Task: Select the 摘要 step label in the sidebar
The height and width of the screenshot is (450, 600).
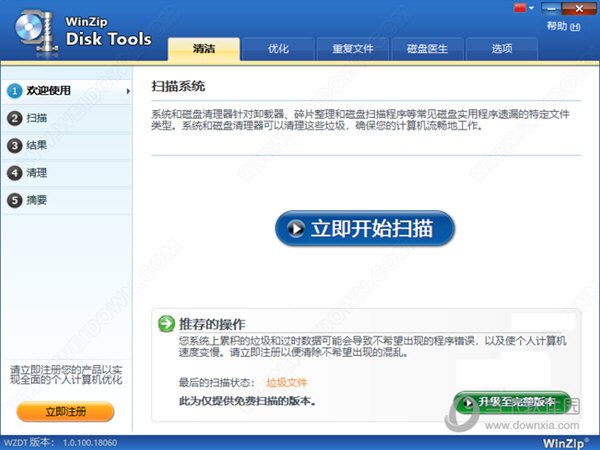Action: [x=37, y=200]
